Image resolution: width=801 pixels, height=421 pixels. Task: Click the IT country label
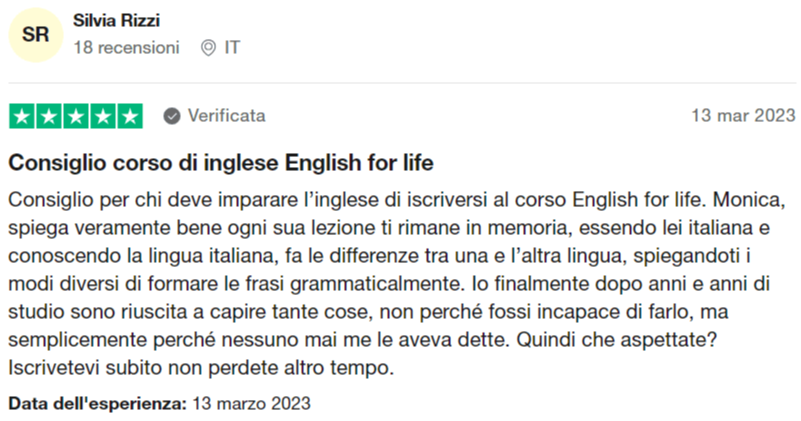pyautogui.click(x=232, y=48)
